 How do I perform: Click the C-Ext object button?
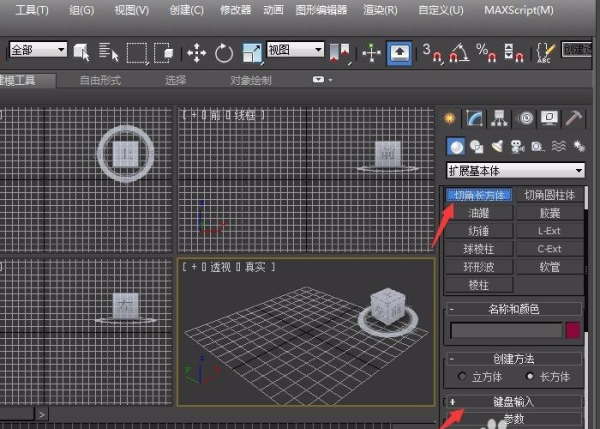coord(549,249)
